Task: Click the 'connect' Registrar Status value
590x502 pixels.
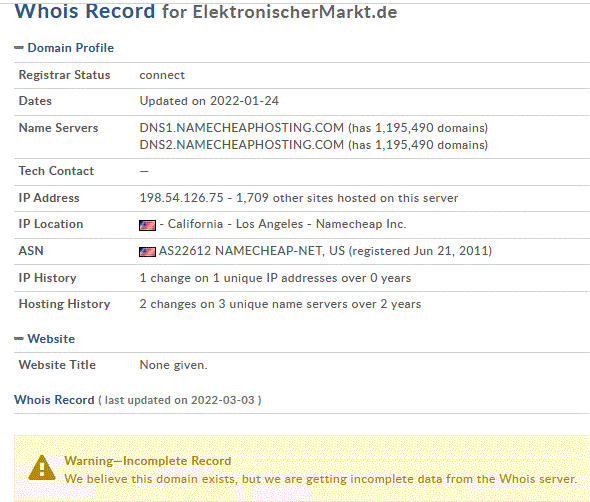Action: click(162, 75)
